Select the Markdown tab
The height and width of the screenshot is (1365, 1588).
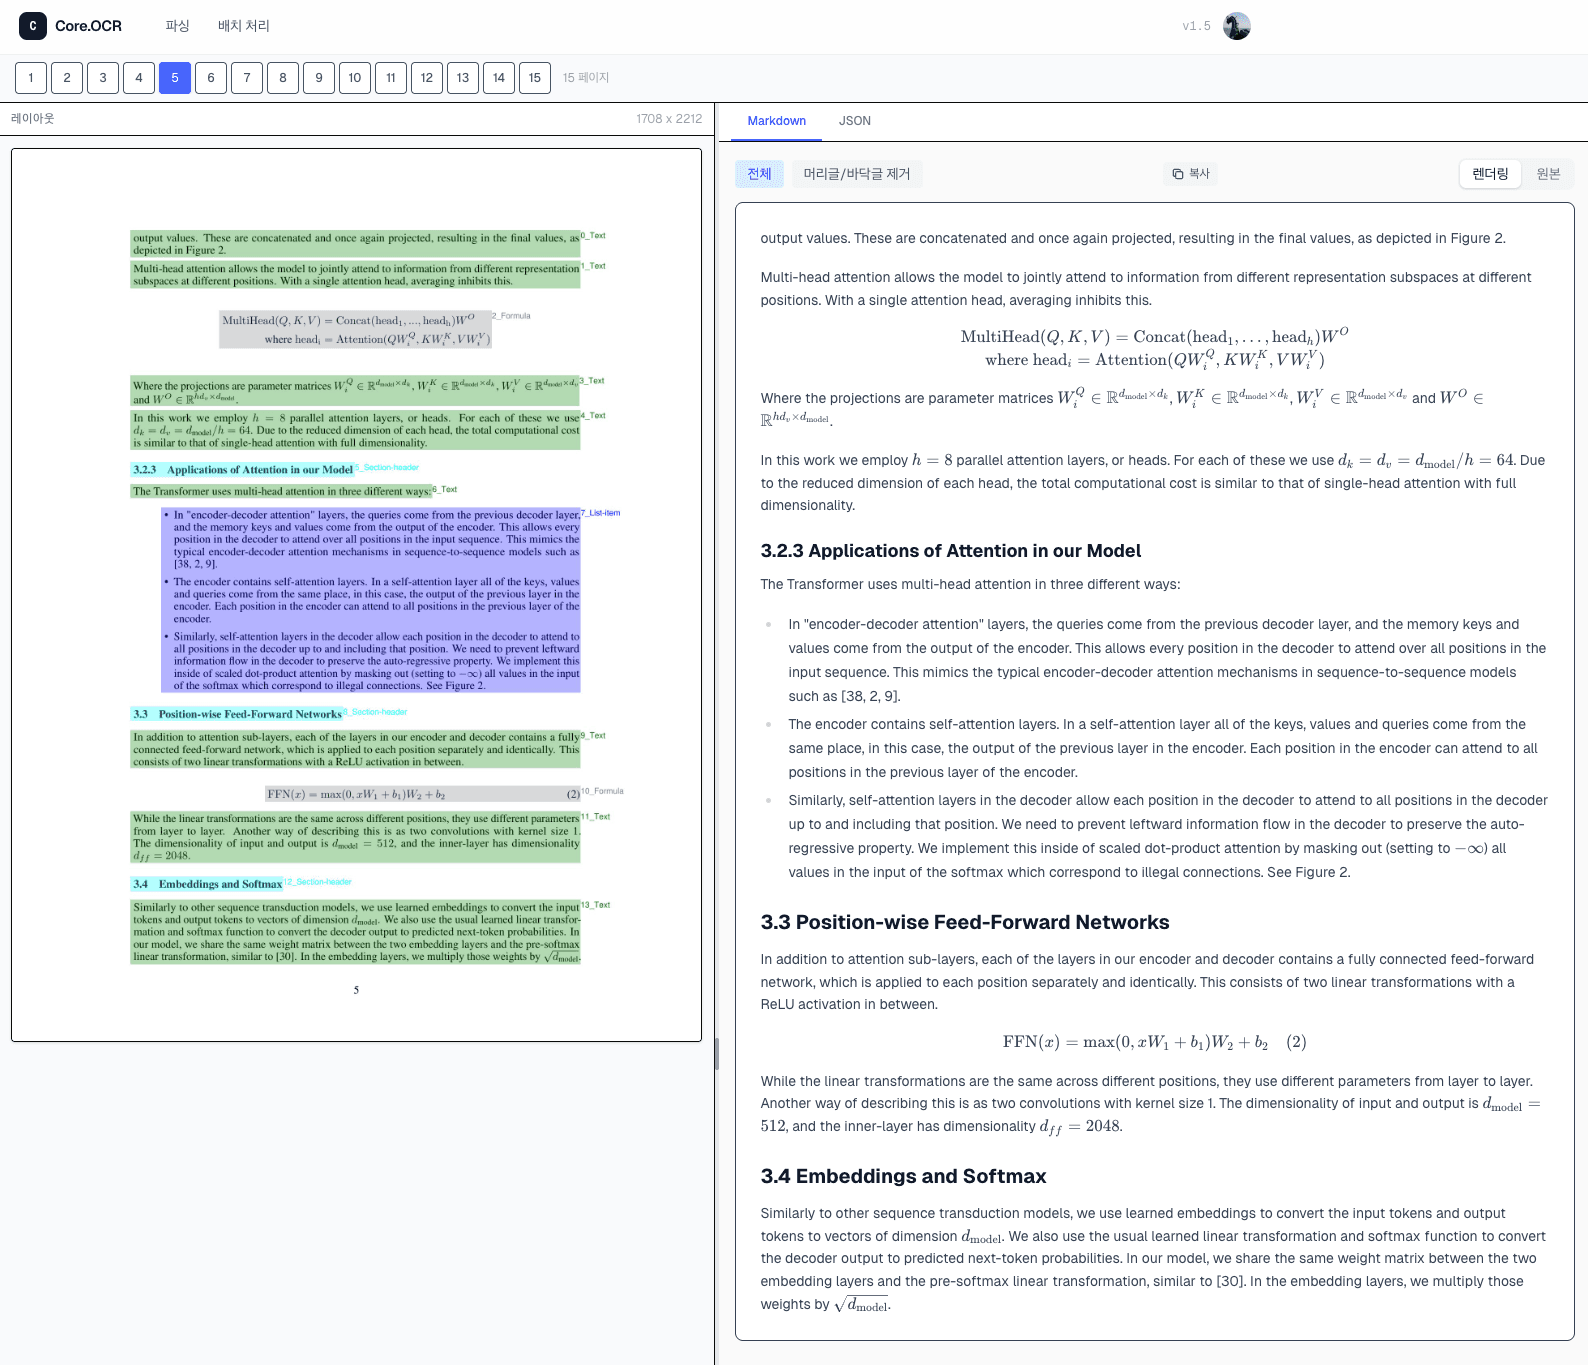[776, 121]
